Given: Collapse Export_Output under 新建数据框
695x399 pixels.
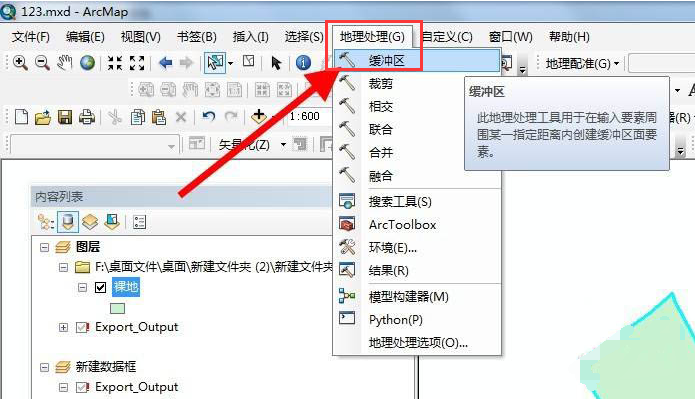Looking at the screenshot, I should point(63,387).
